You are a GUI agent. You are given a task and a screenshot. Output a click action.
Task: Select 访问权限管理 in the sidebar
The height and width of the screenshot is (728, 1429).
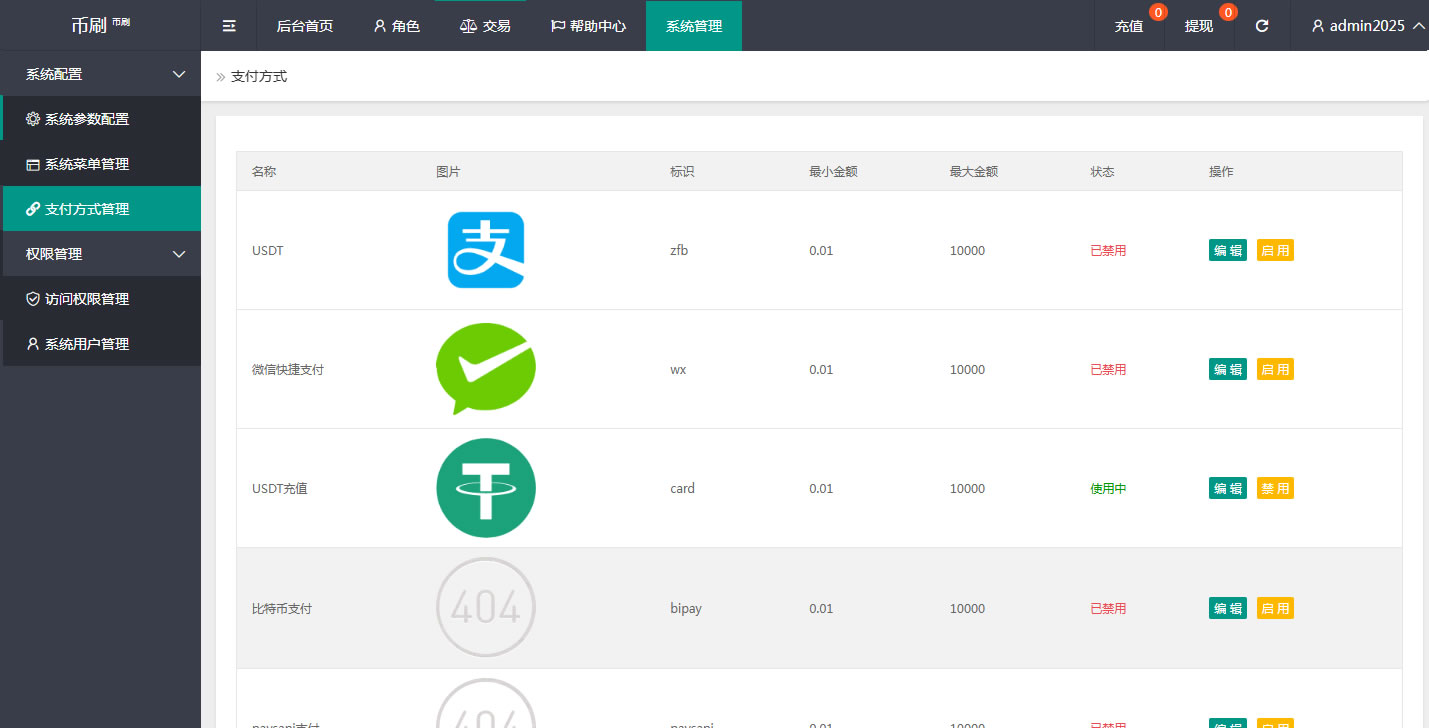coord(87,299)
